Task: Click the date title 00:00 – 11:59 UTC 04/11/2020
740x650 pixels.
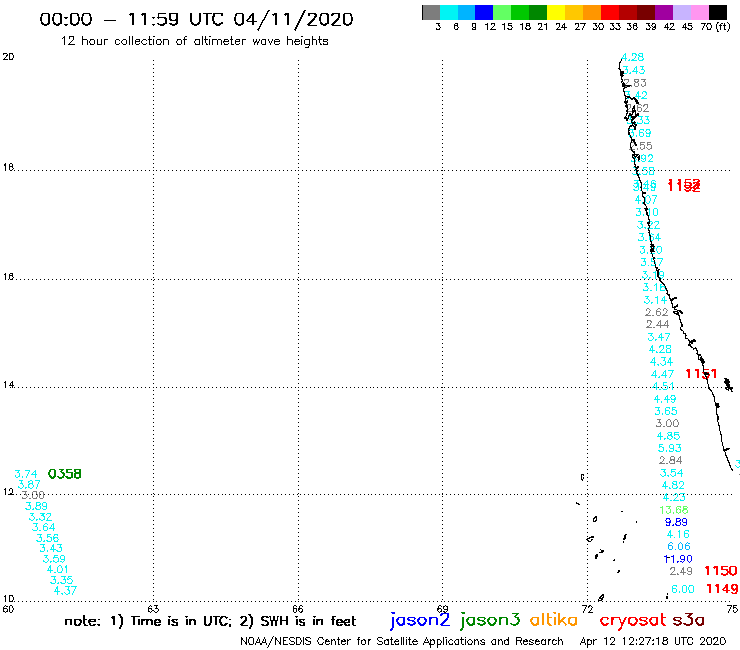Action: point(196,19)
